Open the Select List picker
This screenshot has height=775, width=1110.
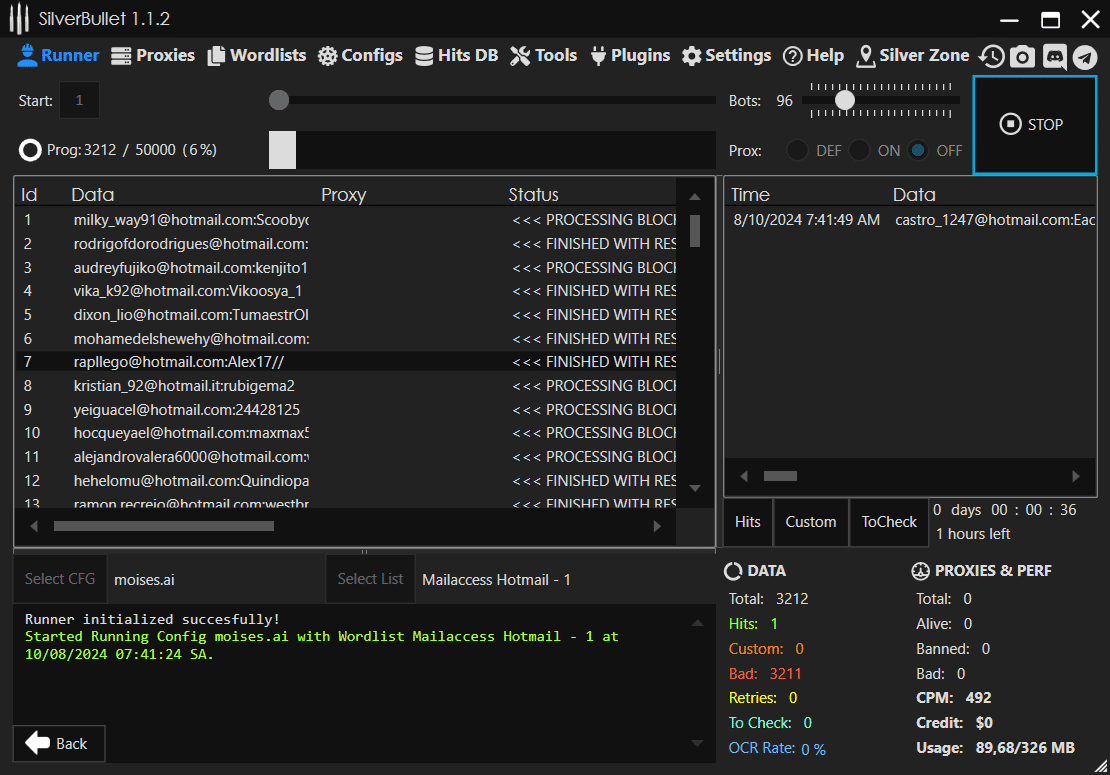point(370,579)
